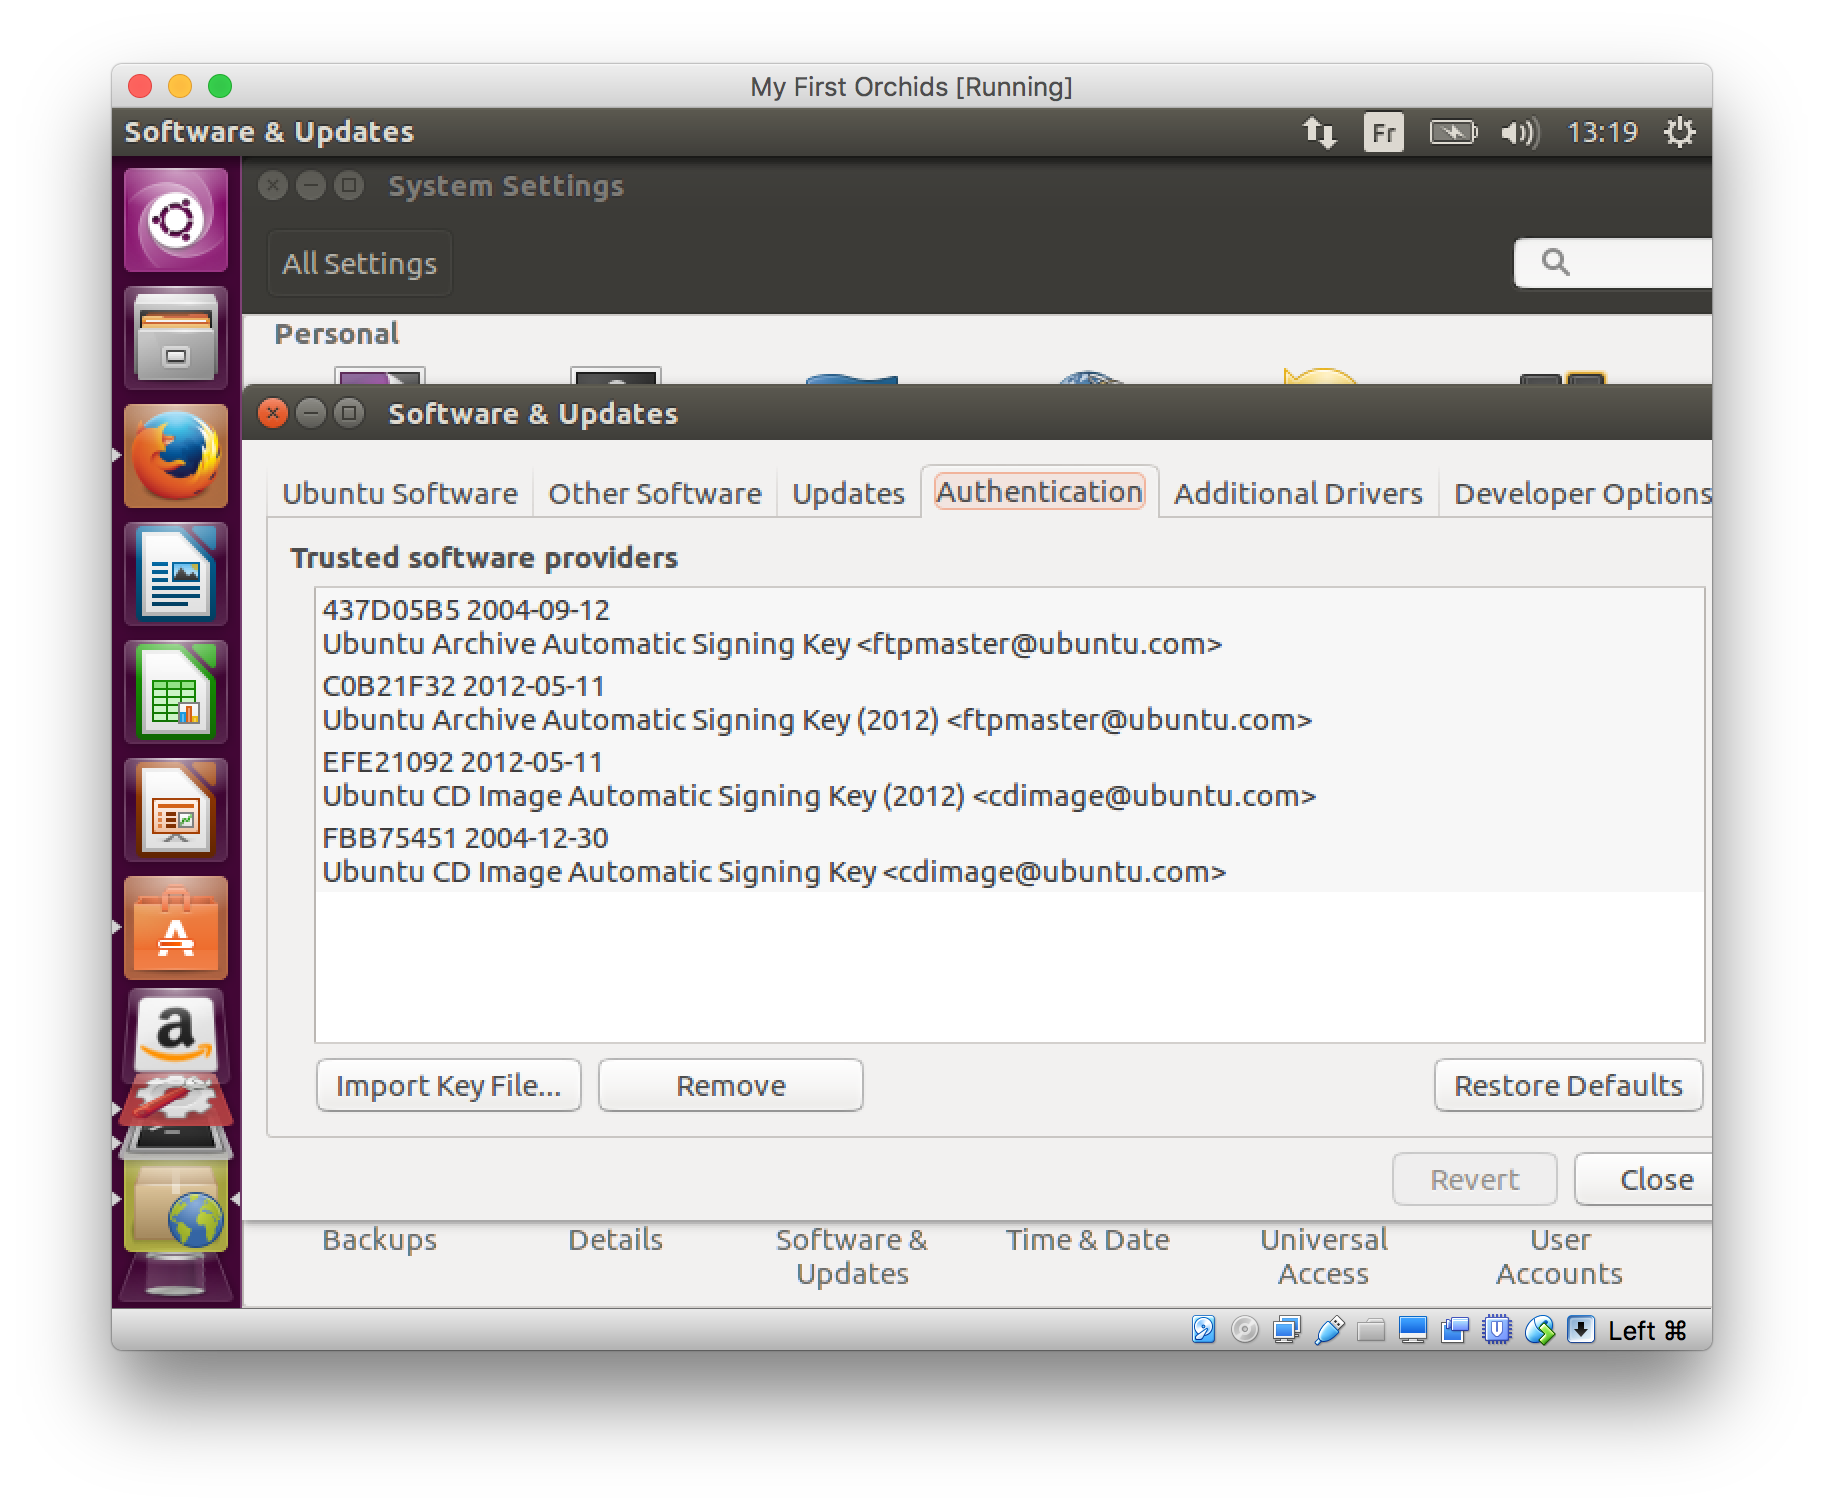Click the Remove key button
1824x1510 pixels.
pyautogui.click(x=730, y=1085)
